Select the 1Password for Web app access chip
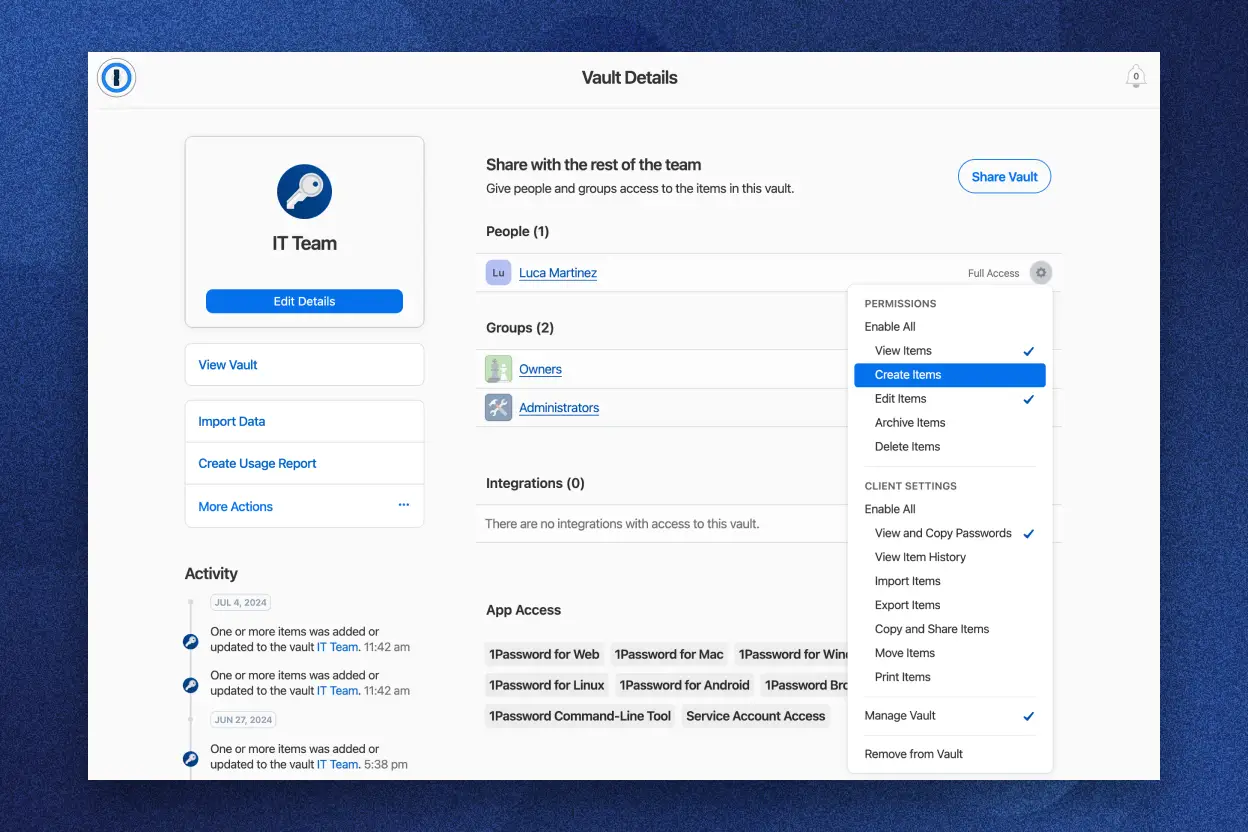Viewport: 1248px width, 832px height. (544, 654)
